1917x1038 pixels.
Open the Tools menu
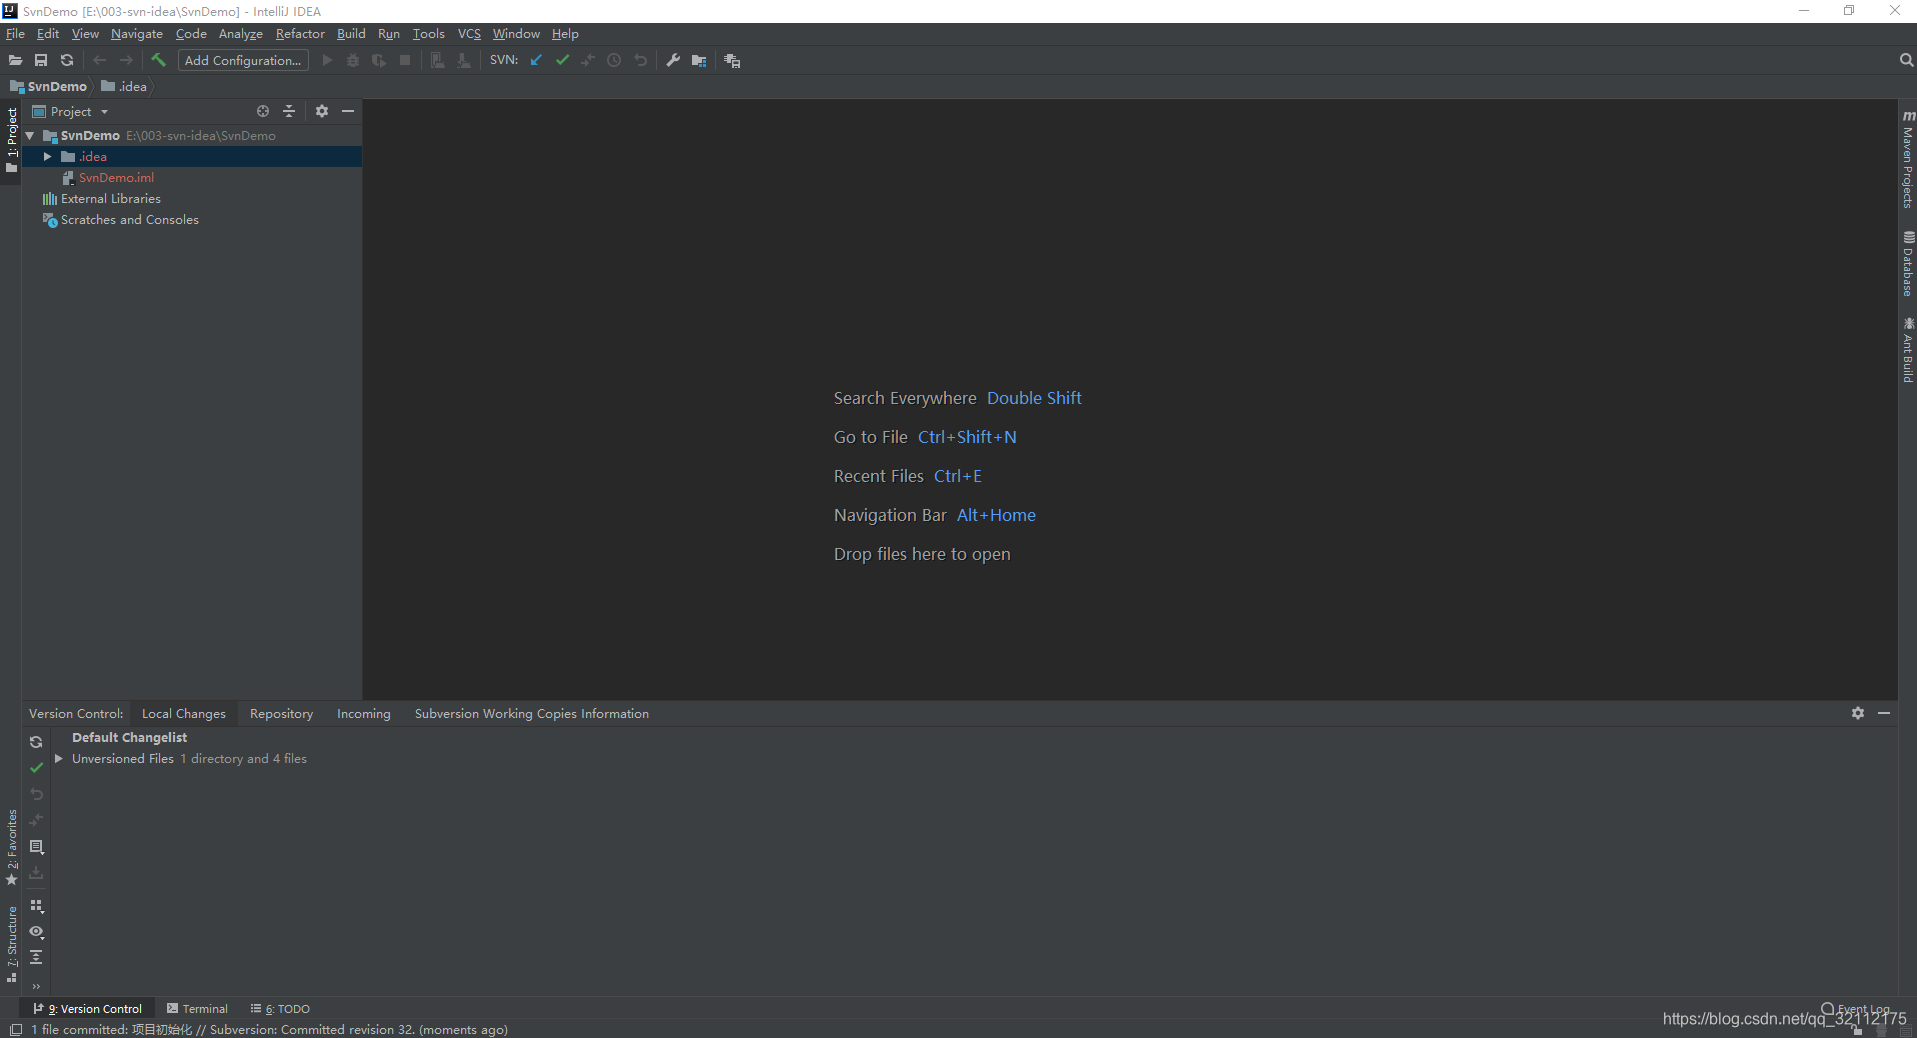428,34
